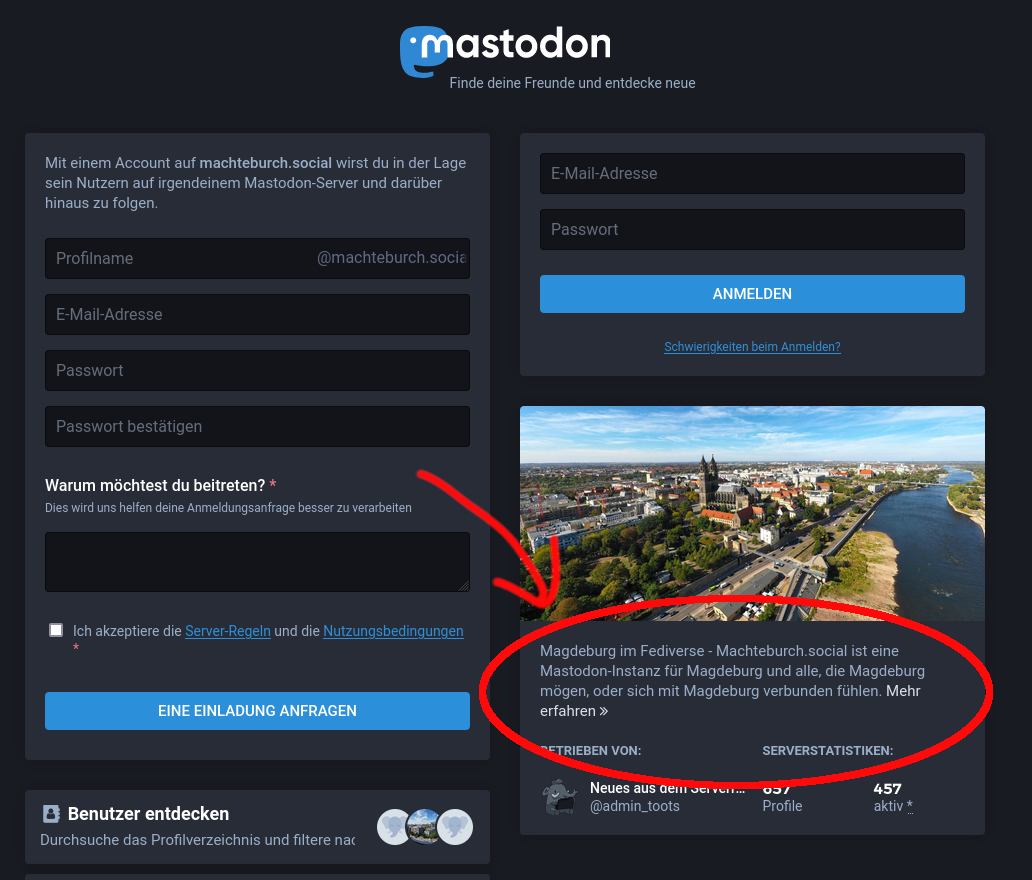Click the login E-Mail-Adresse field
Image resolution: width=1032 pixels, height=880 pixels.
pos(752,174)
